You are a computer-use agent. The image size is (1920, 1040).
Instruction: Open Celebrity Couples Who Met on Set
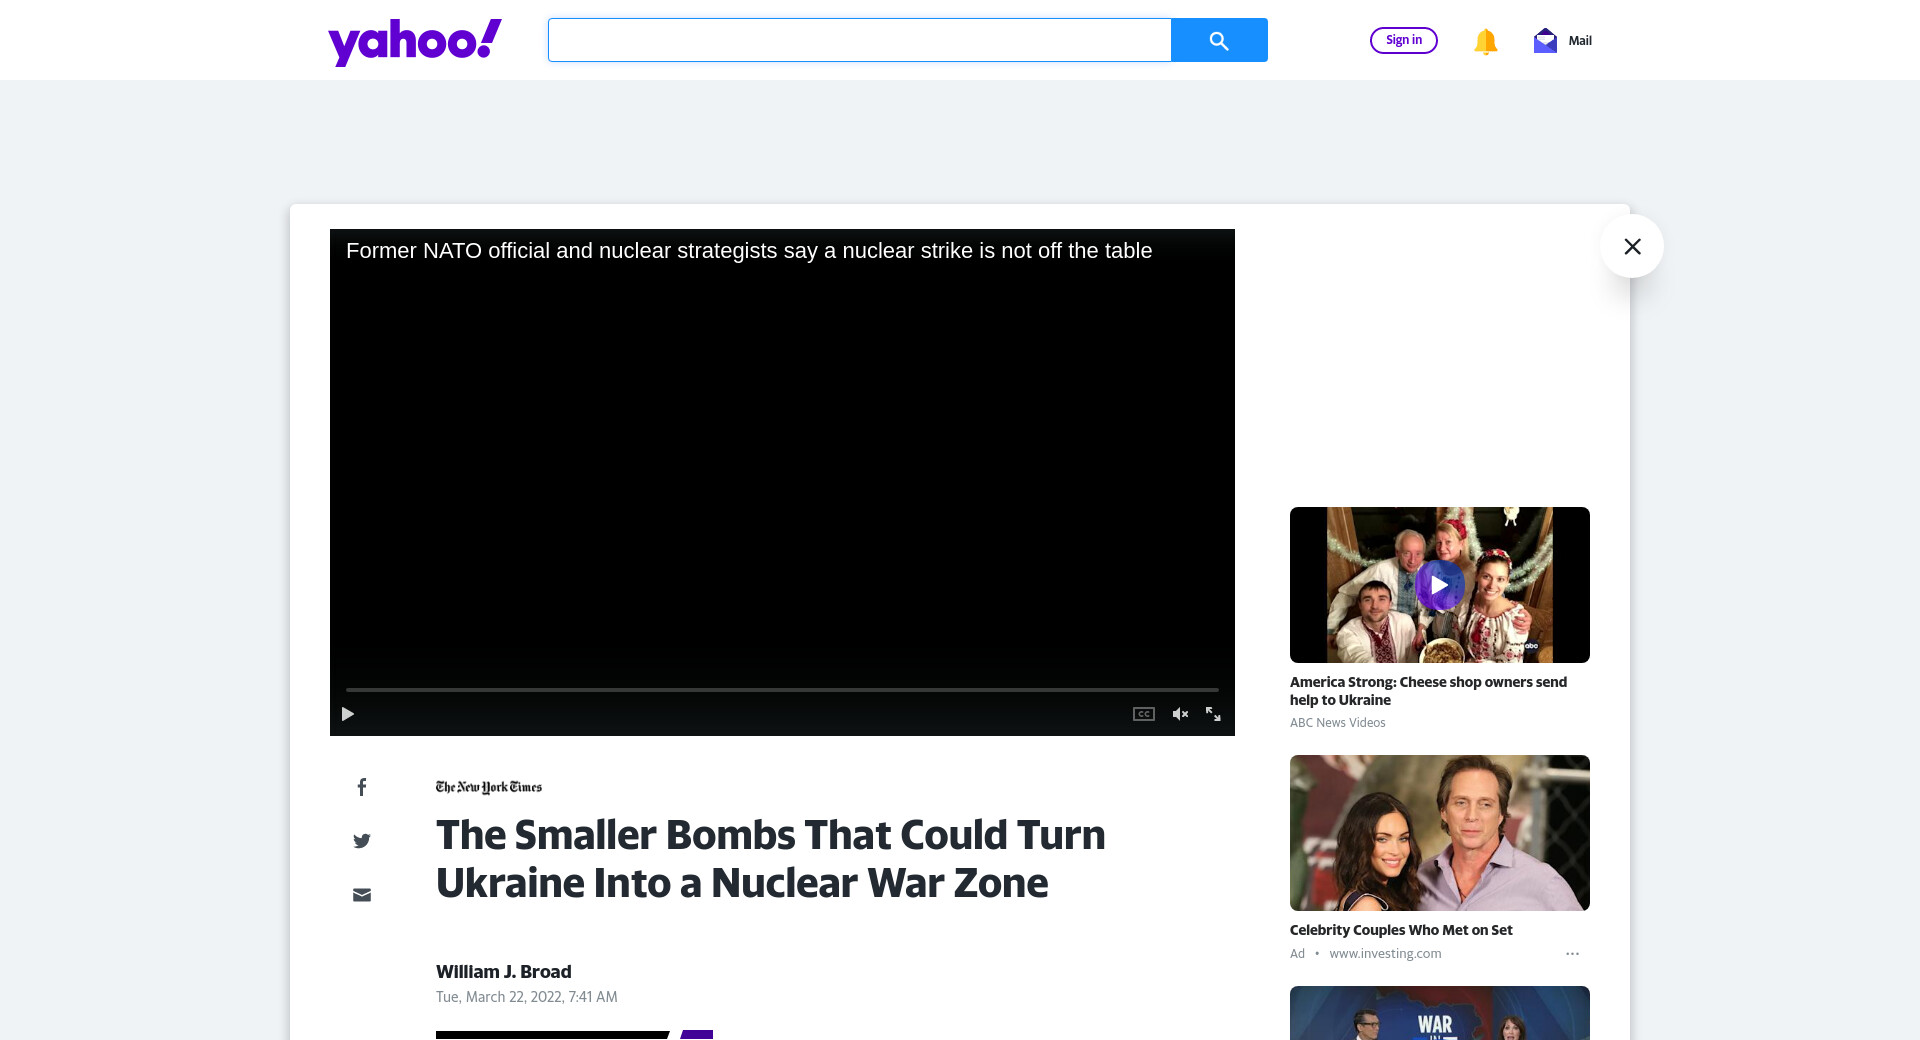tap(1400, 930)
